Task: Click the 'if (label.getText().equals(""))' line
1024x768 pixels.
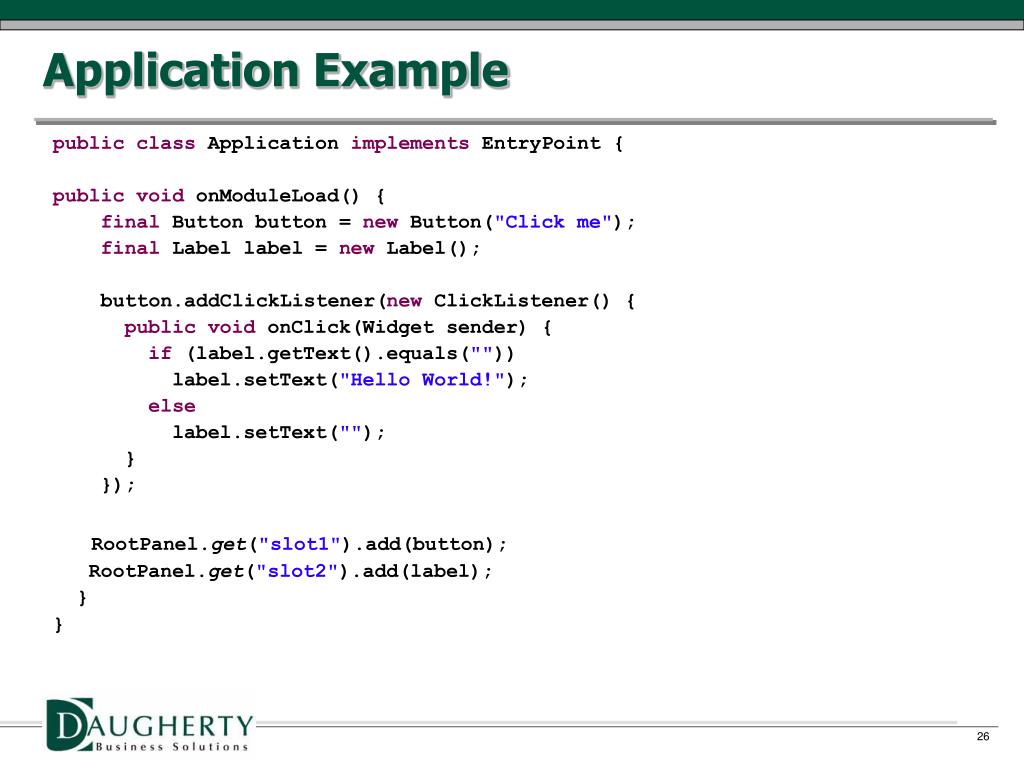Action: (331, 353)
